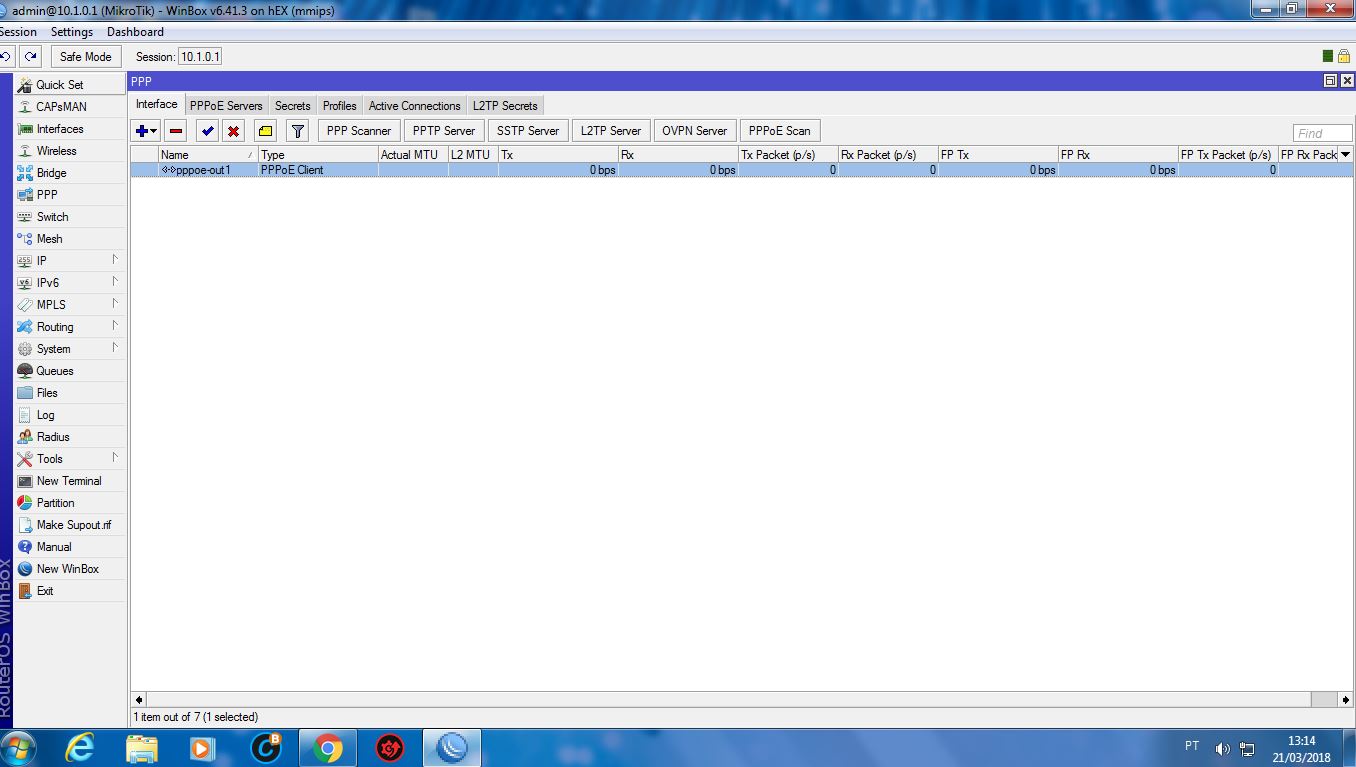The height and width of the screenshot is (767, 1356).
Task: Open New WinBox from the sidebar
Action: click(70, 569)
